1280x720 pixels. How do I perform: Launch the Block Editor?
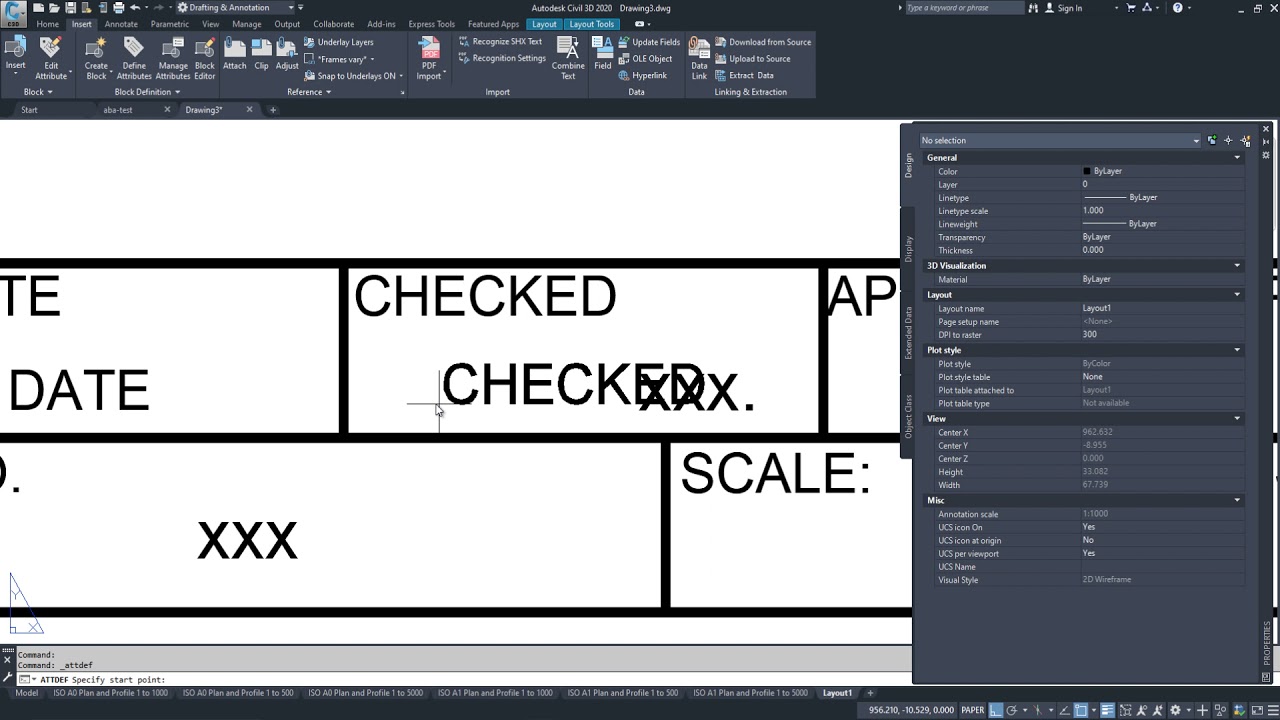coord(205,58)
